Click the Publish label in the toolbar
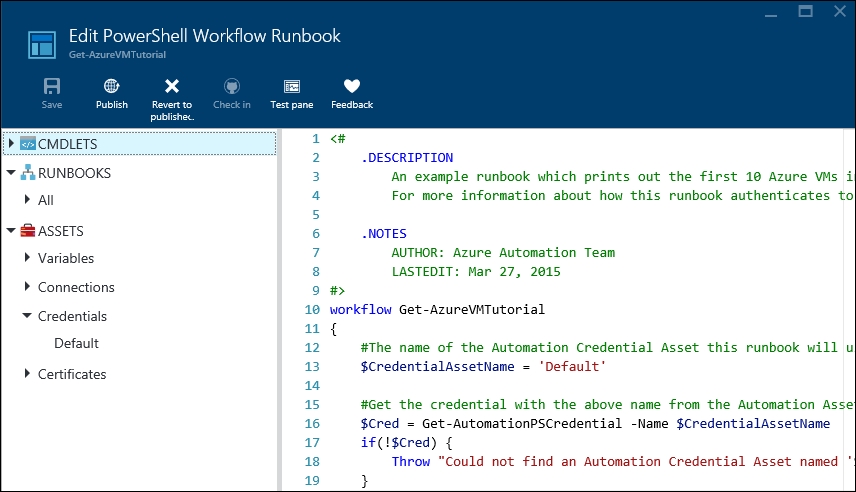Viewport: 856px width, 492px height. coord(112,105)
